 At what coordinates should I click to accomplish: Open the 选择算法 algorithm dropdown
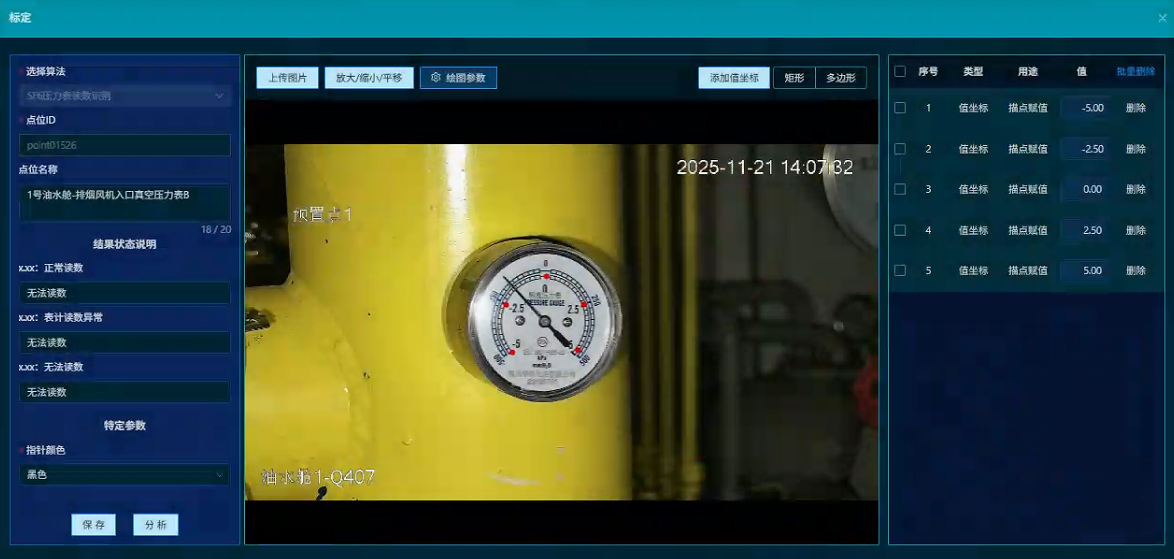click(125, 96)
